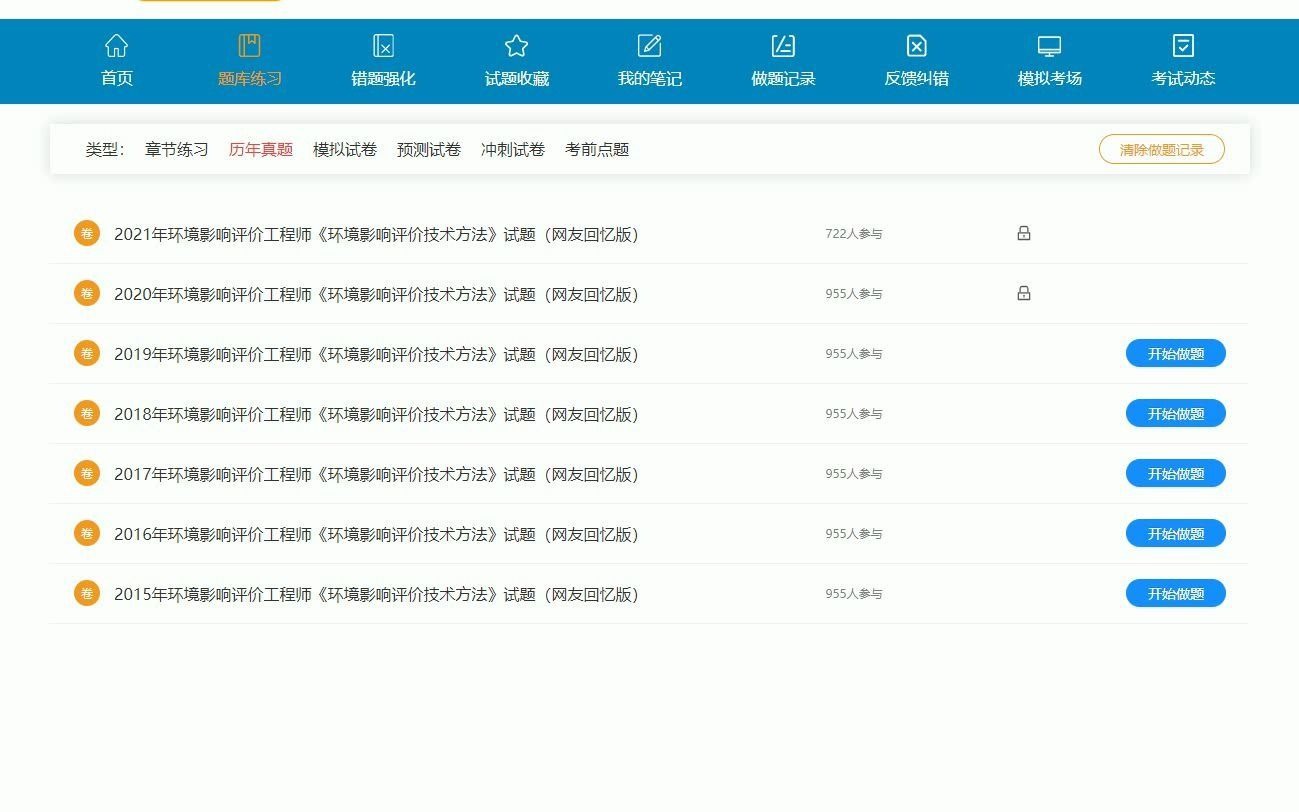Switch to 冲刺试卷 type
1299x812 pixels.
(x=513, y=150)
